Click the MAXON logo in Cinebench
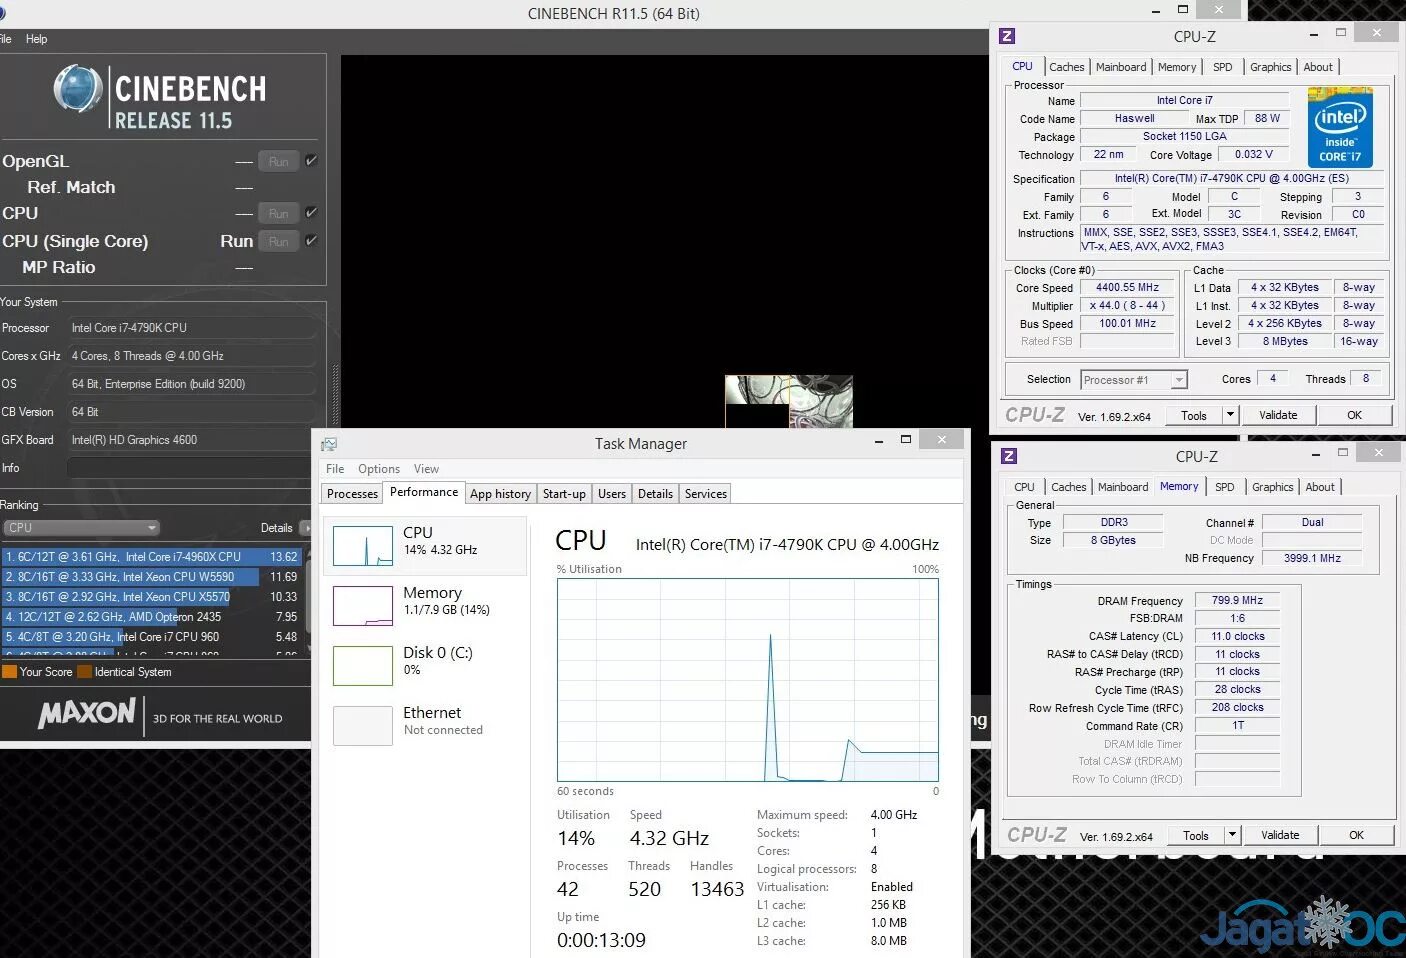The width and height of the screenshot is (1406, 958). click(87, 713)
